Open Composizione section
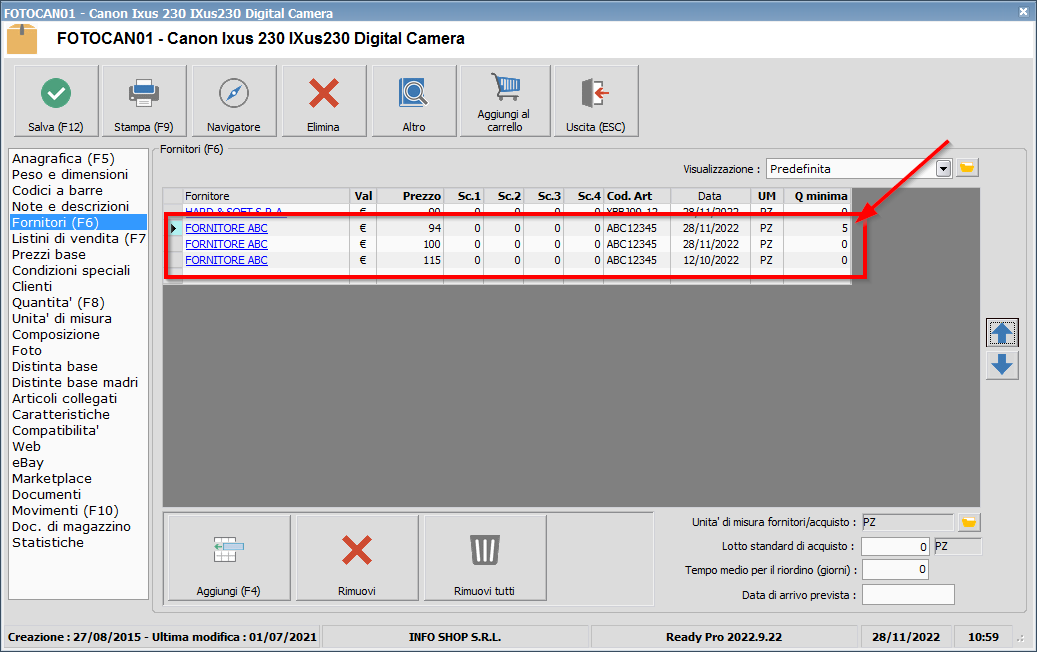The width and height of the screenshot is (1037, 652). coord(56,335)
